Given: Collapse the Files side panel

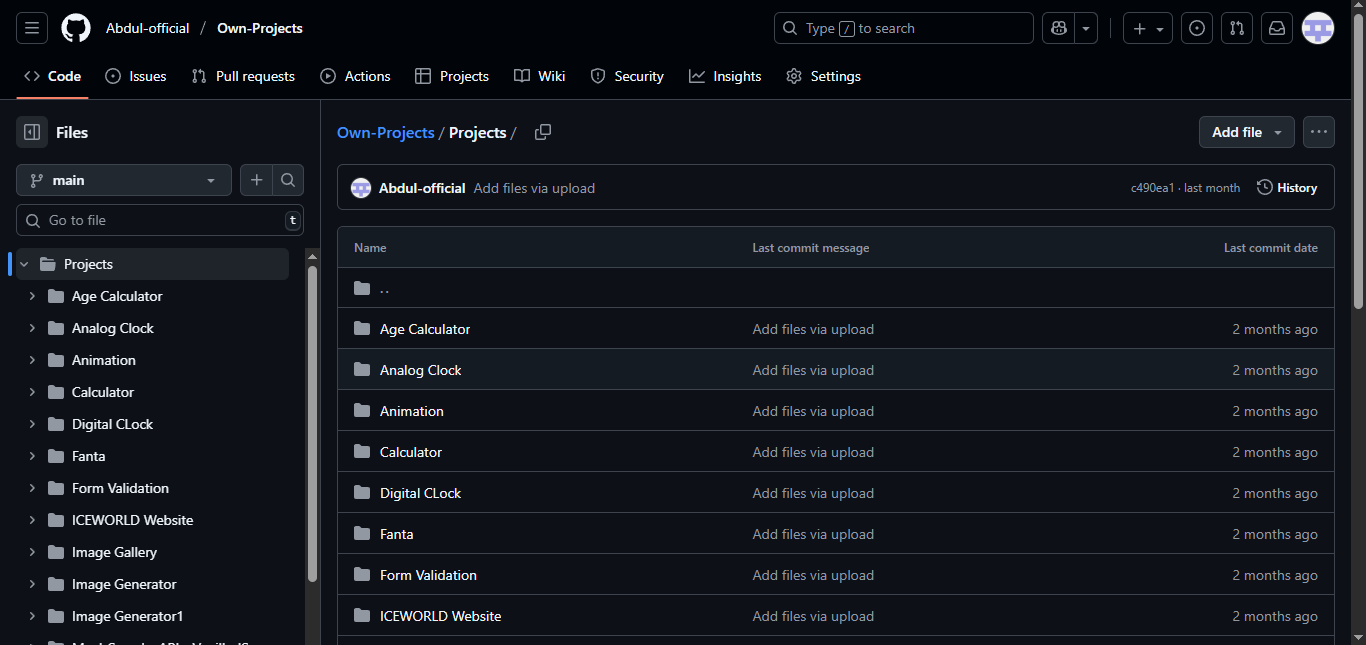Looking at the screenshot, I should (x=32, y=132).
